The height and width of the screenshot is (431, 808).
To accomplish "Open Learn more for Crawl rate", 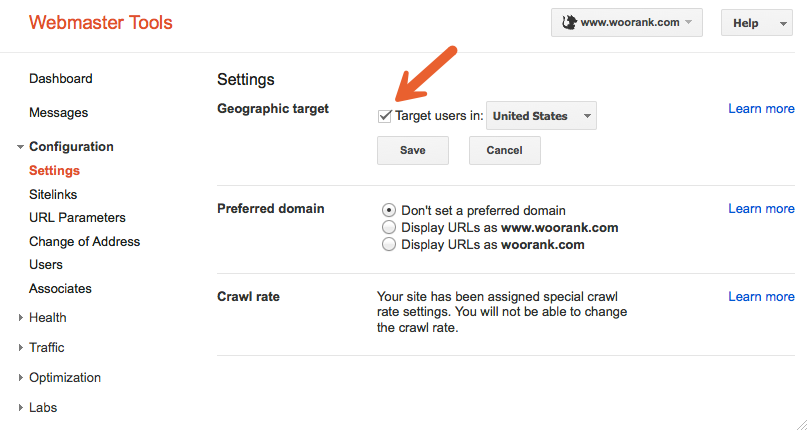I will (x=761, y=297).
